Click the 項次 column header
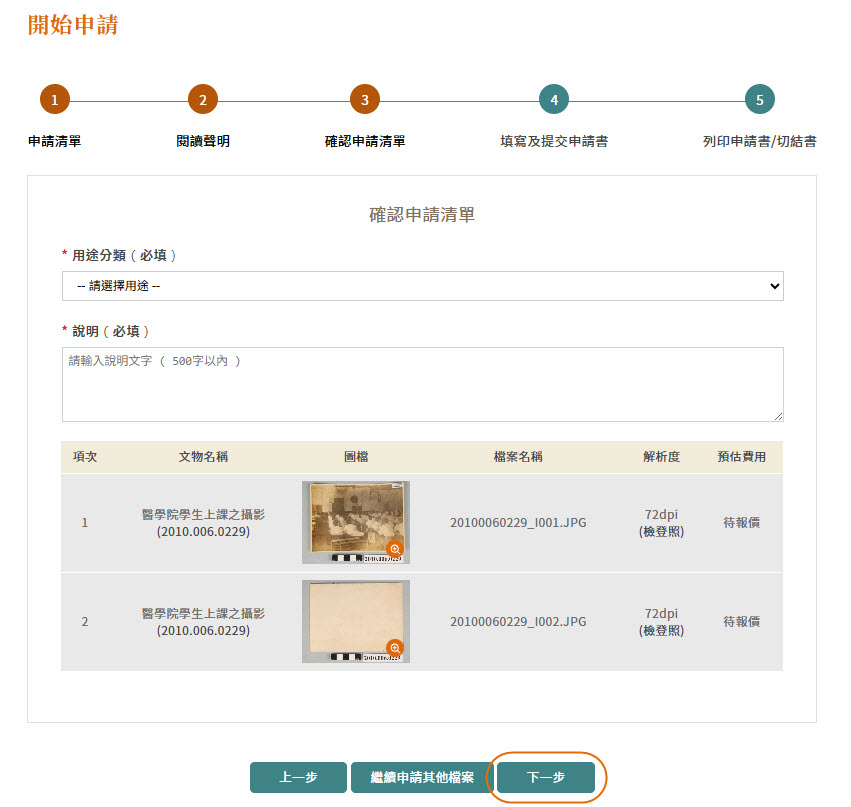The width and height of the screenshot is (851, 807). coord(85,457)
